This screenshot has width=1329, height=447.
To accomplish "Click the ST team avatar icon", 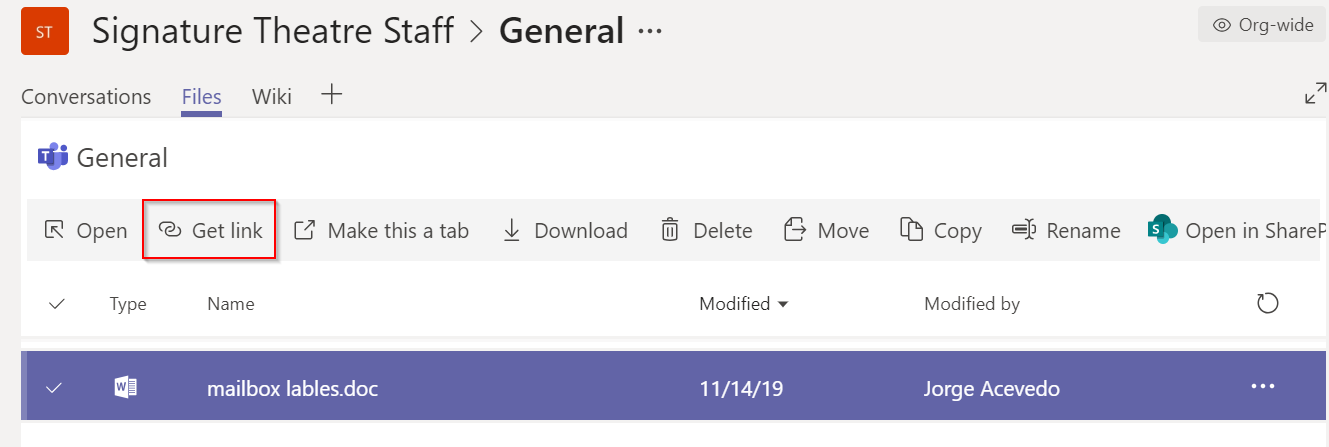I will click(44, 31).
